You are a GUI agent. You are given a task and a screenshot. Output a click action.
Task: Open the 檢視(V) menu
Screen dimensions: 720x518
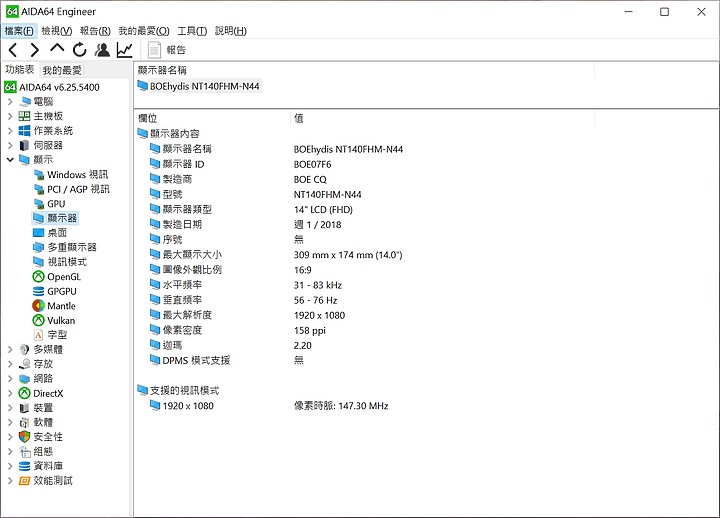tap(56, 31)
